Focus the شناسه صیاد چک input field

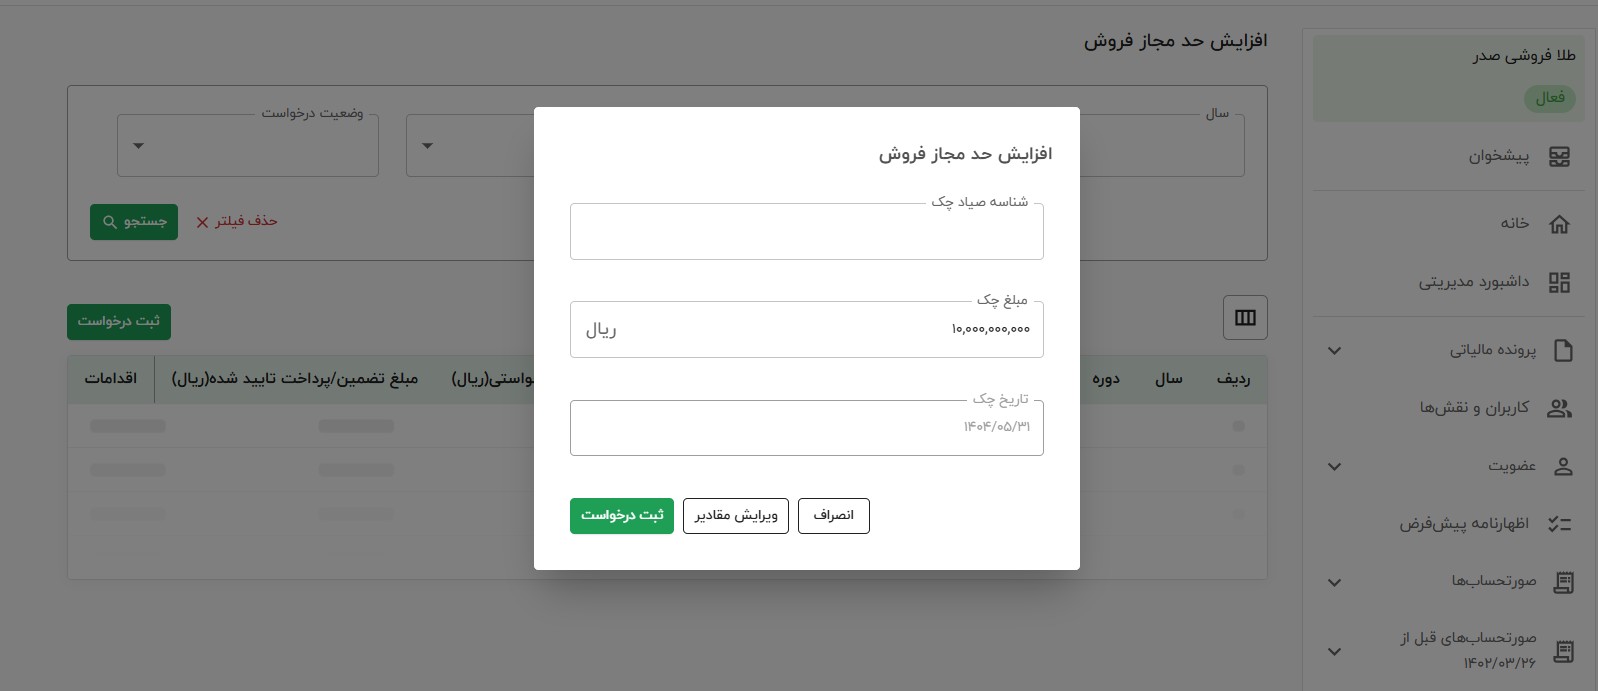(807, 232)
